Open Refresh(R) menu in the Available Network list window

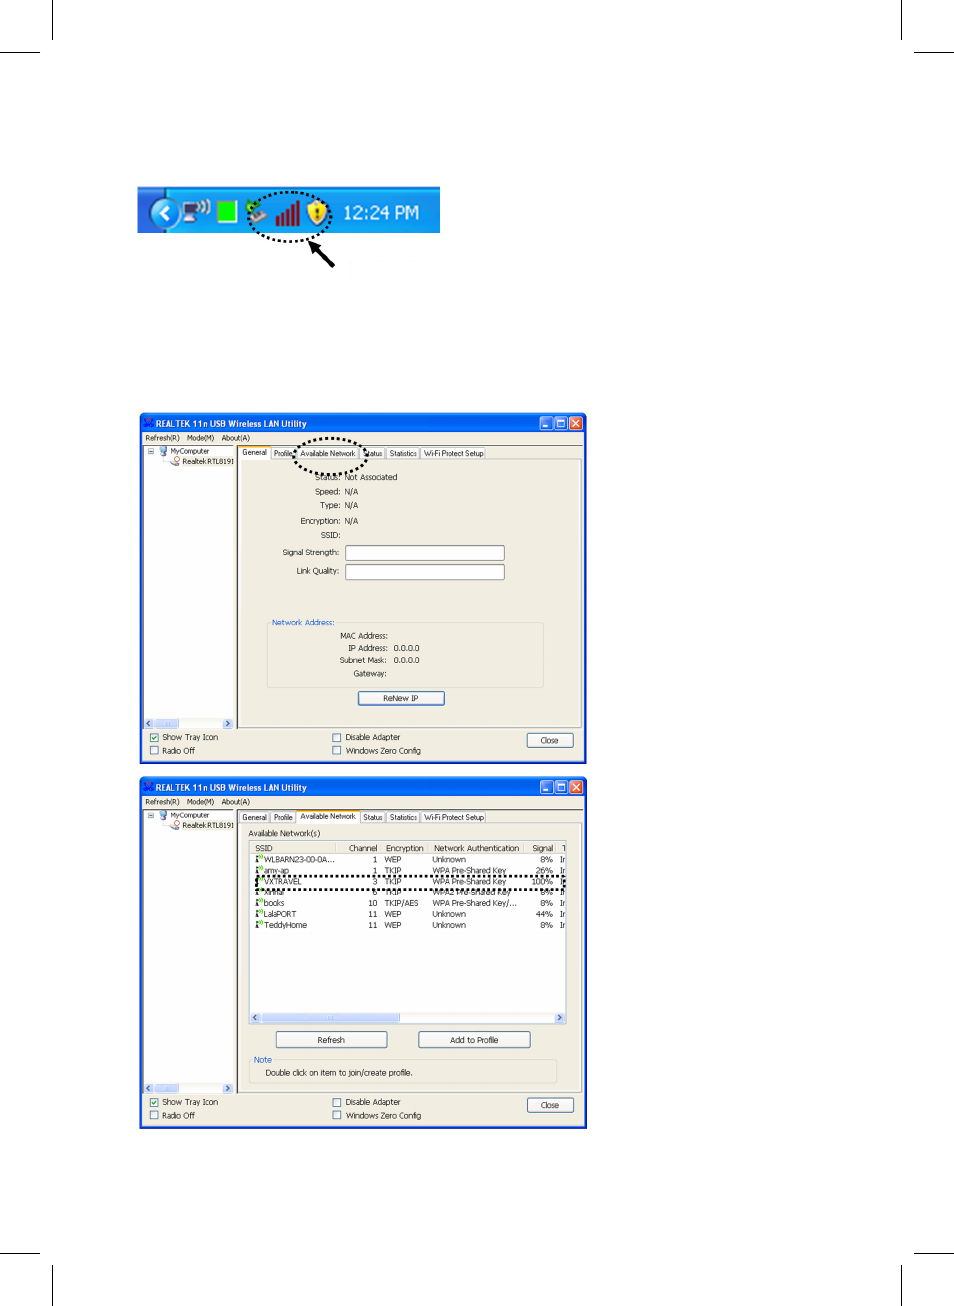162,802
